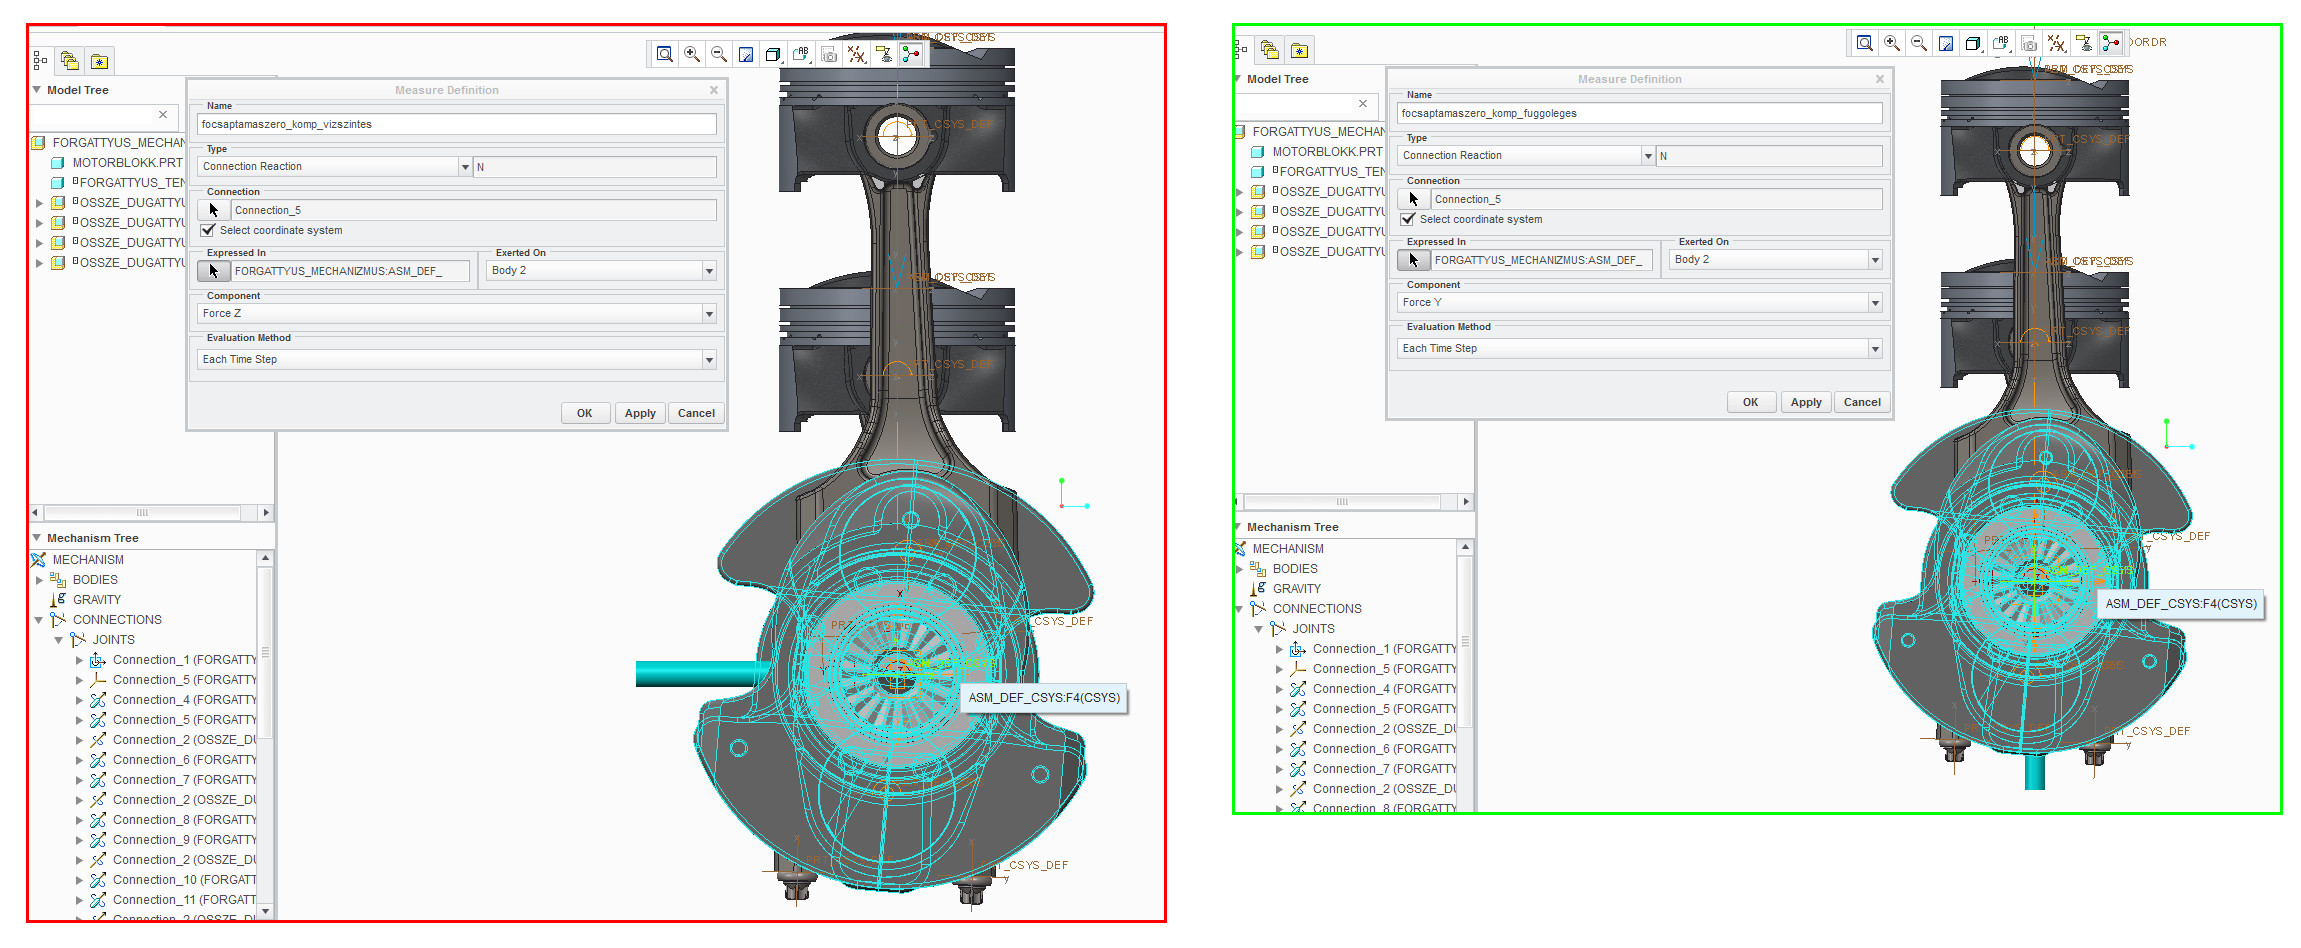Click OK in the vizszintes Measure Definition dialog

585,413
